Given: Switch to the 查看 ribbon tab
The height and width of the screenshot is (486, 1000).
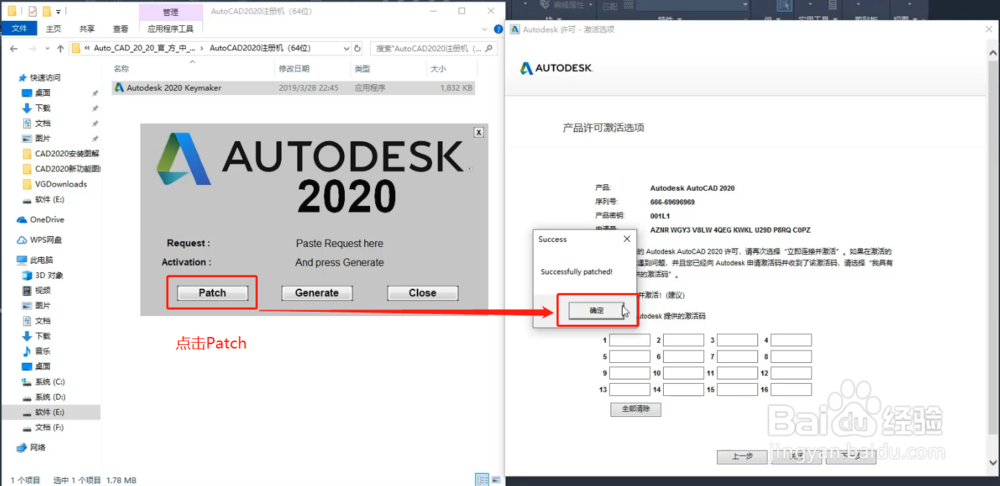Looking at the screenshot, I should coord(121,28).
